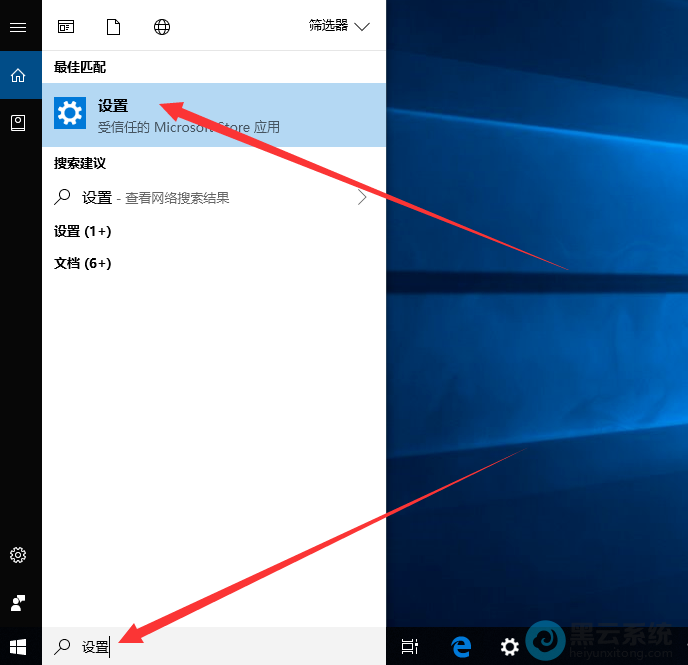Go to the Home tab in the sidebar
This screenshot has height=665, width=688.
18,75
